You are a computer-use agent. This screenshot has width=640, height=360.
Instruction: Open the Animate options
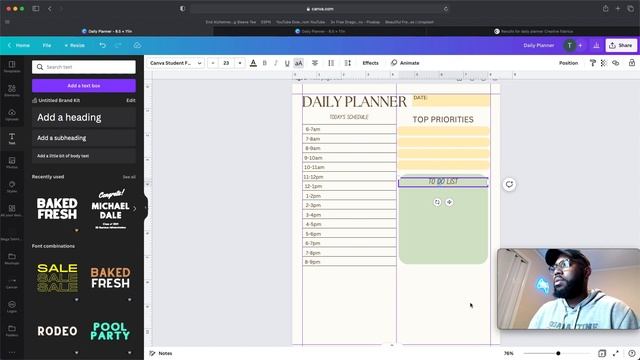[x=405, y=63]
